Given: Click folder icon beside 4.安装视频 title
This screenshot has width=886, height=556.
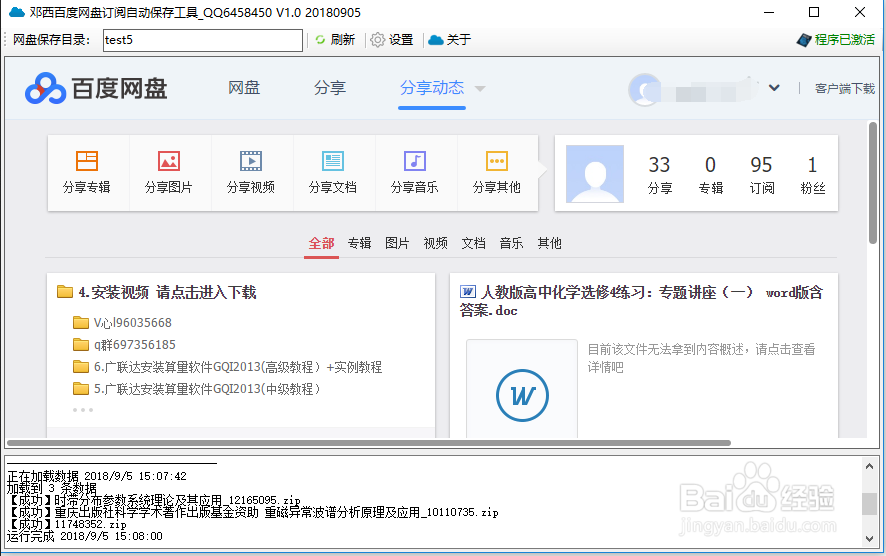Looking at the screenshot, I should tap(65, 292).
